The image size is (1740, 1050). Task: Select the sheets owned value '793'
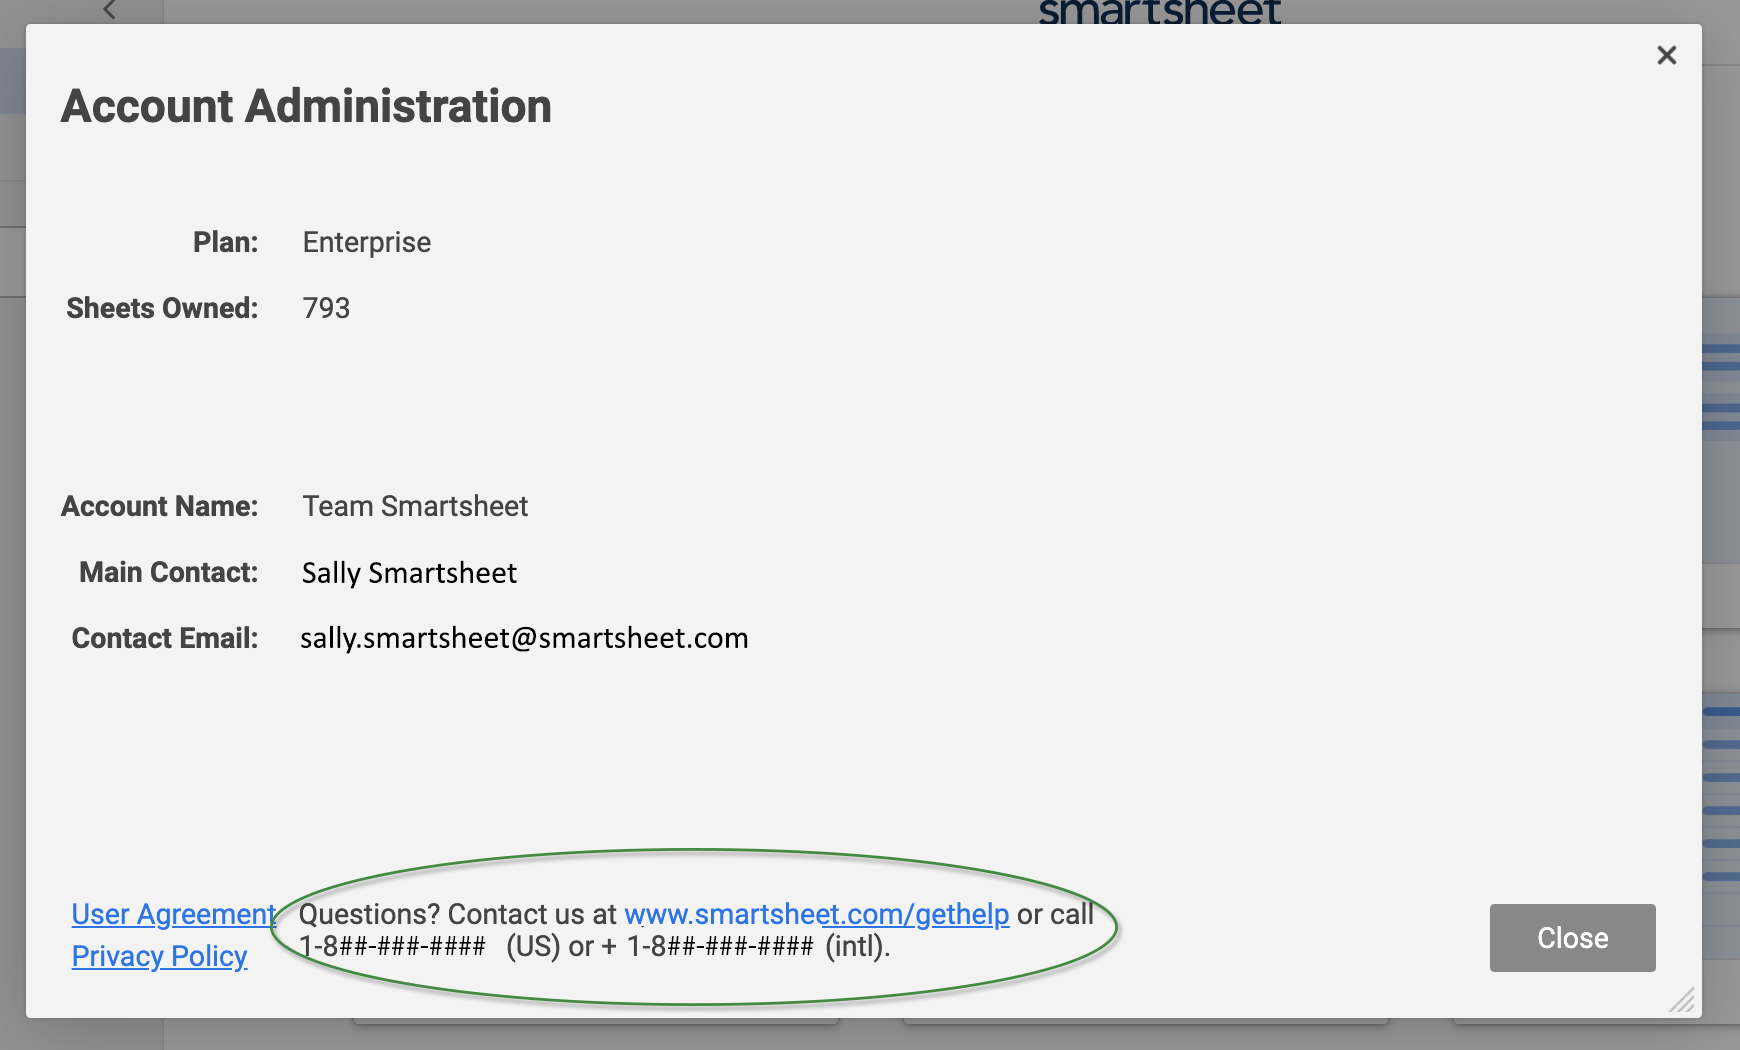pyautogui.click(x=326, y=308)
